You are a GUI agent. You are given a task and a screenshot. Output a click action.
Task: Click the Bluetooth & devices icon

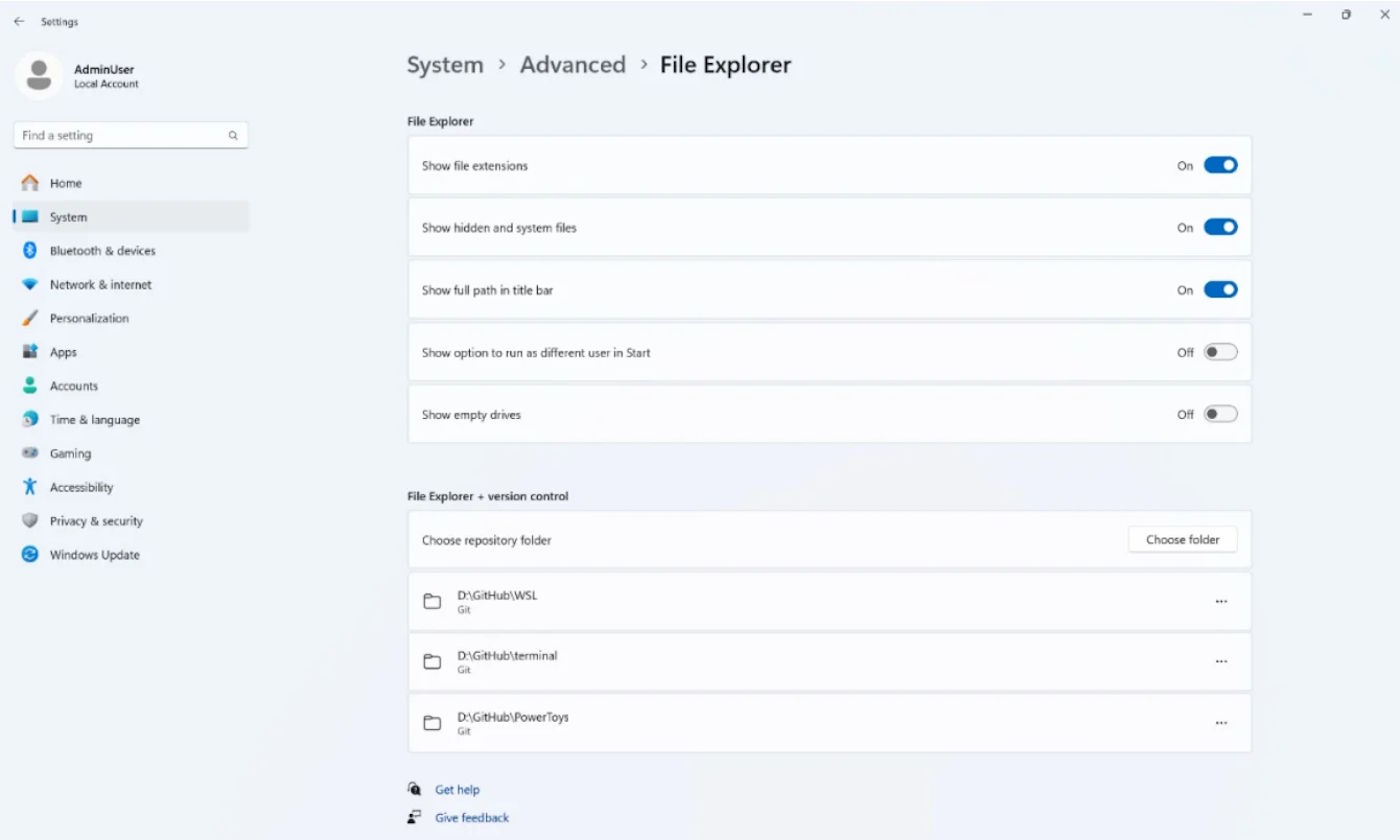(x=30, y=251)
